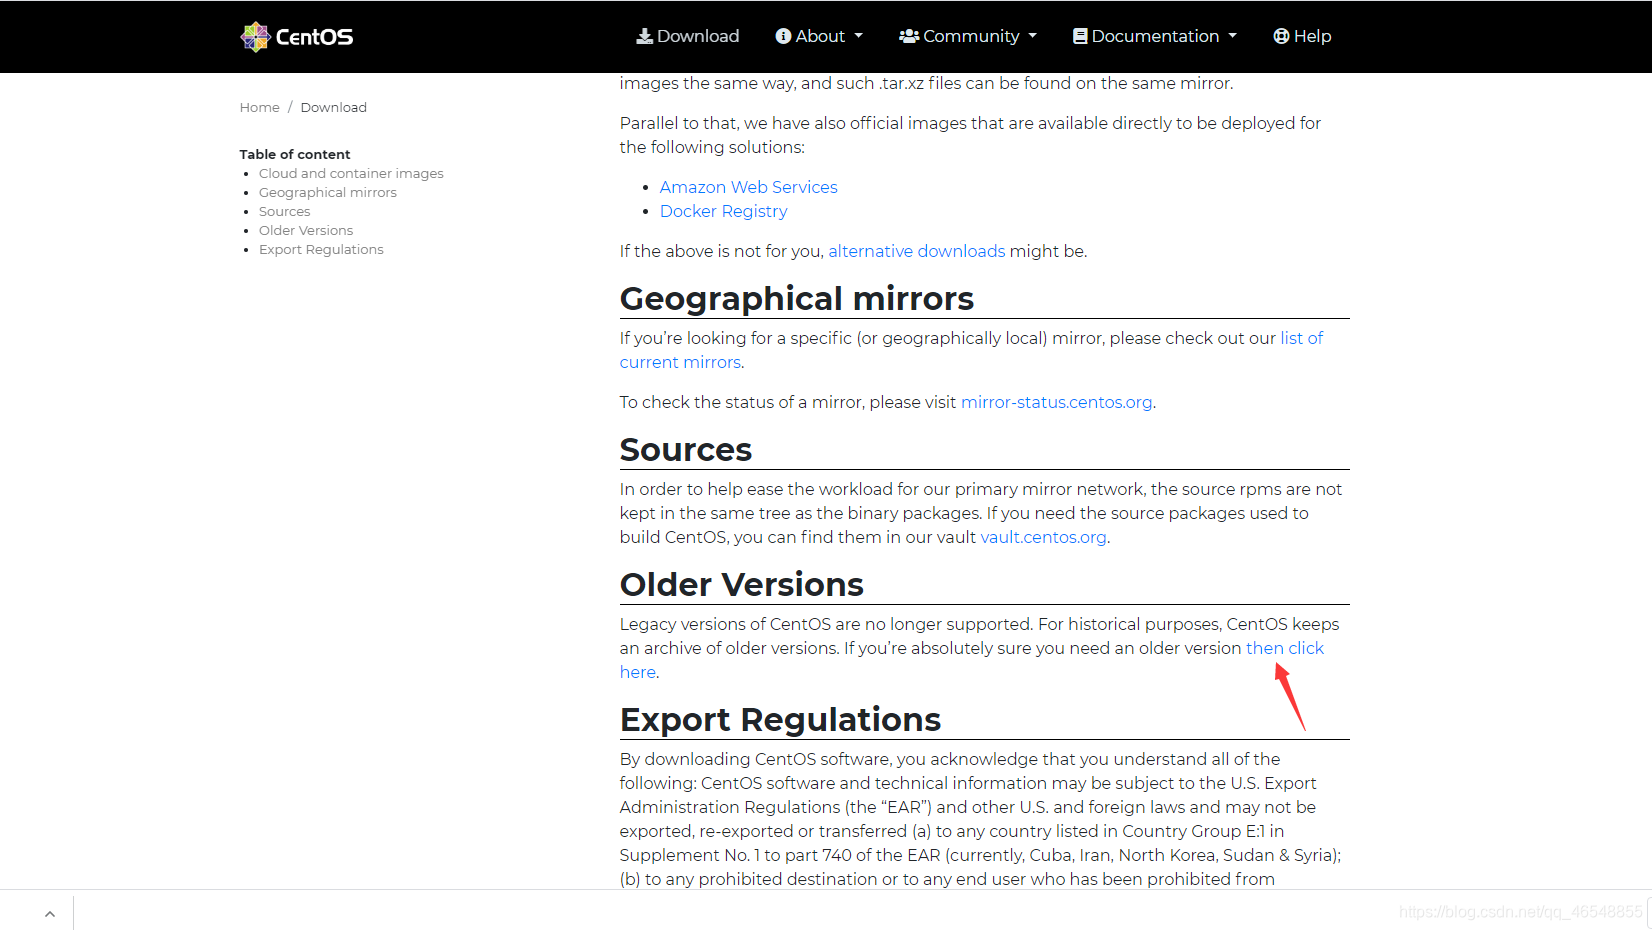Click the Sources section heading
The height and width of the screenshot is (930, 1652).
coord(685,449)
